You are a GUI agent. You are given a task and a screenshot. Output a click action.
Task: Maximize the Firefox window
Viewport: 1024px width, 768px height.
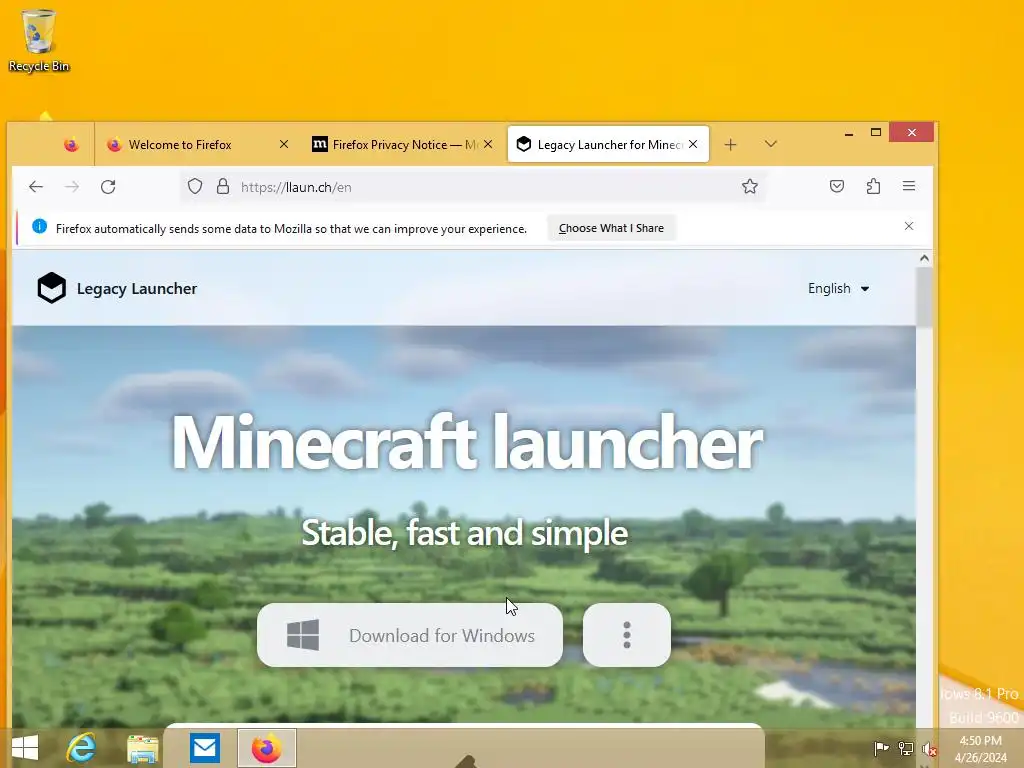coord(876,133)
